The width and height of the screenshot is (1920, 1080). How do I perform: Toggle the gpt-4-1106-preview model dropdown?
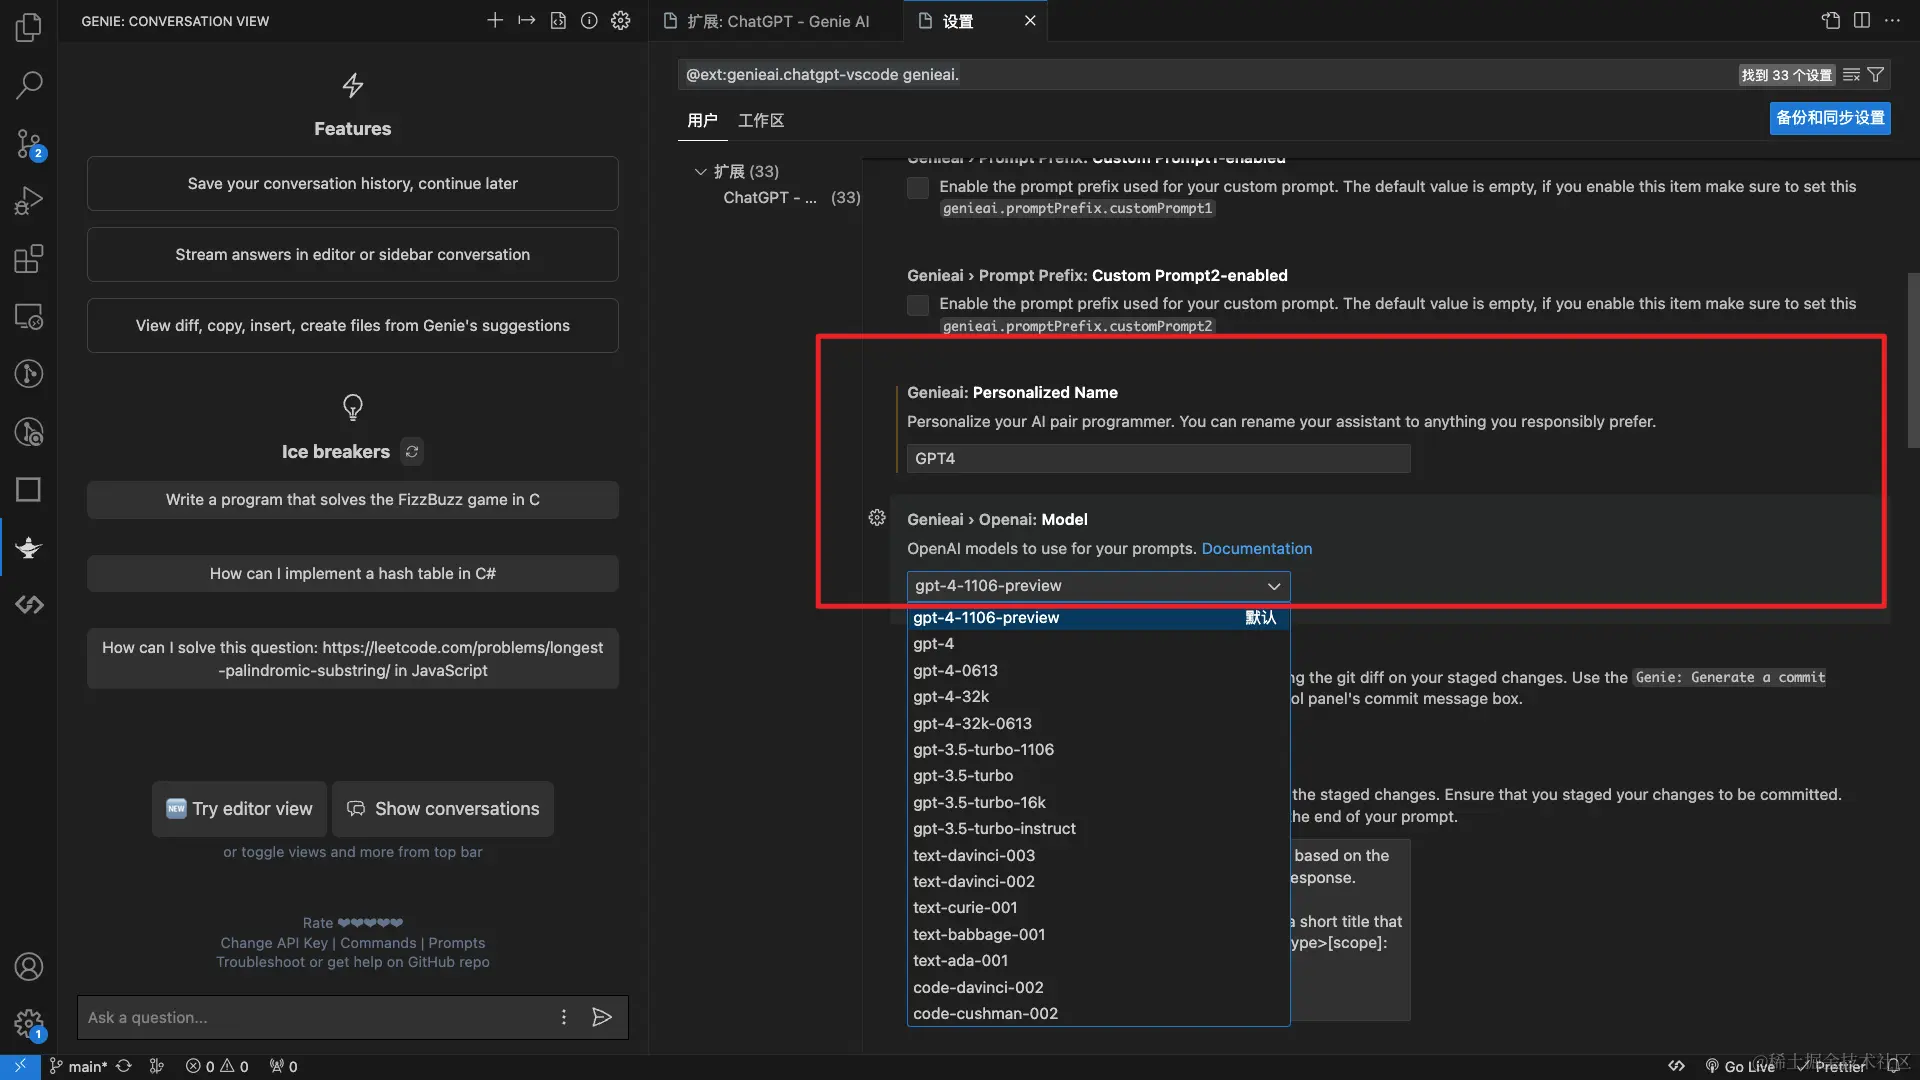tap(1098, 586)
